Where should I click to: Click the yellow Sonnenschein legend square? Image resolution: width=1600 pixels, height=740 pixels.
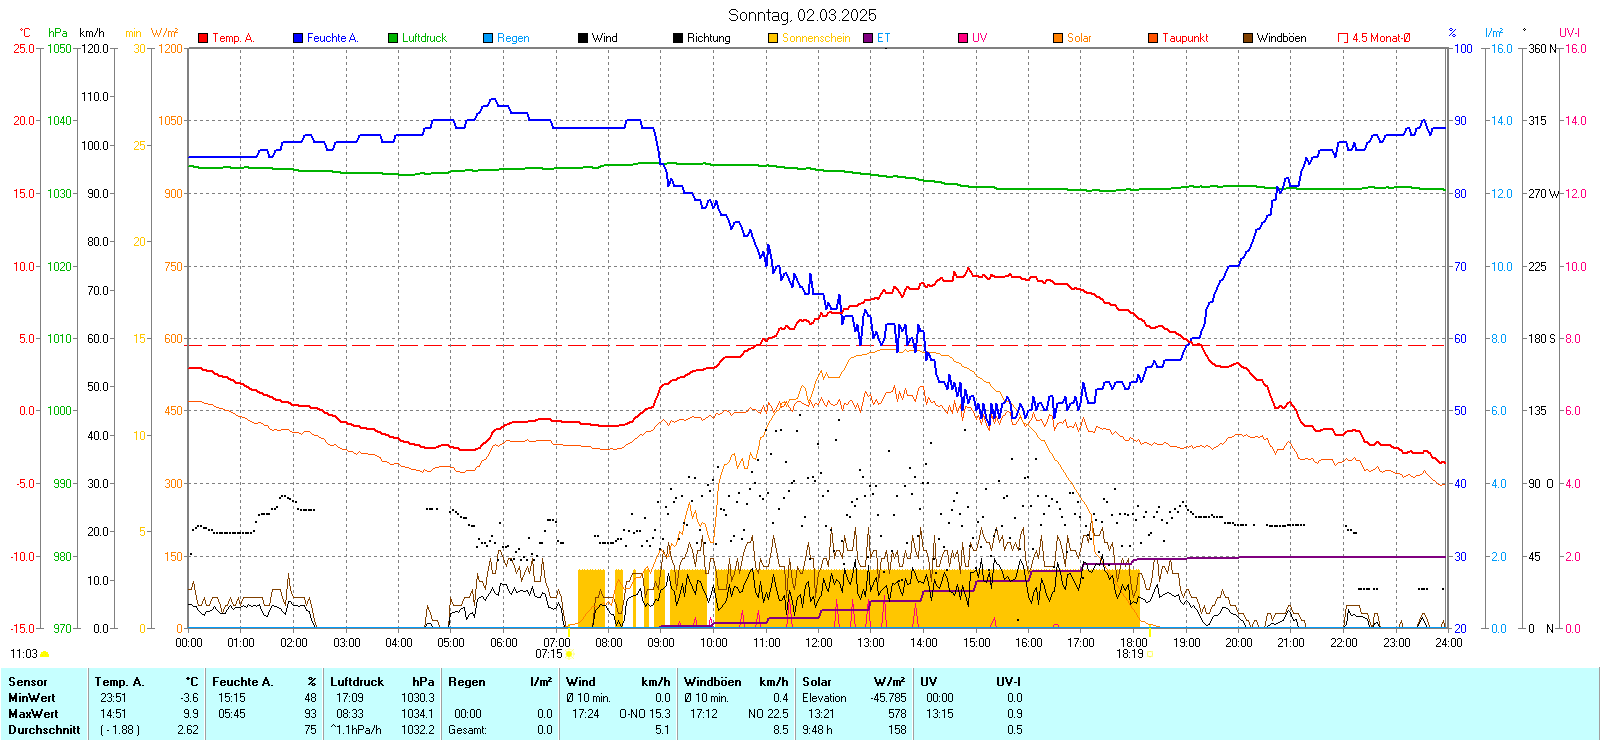(773, 38)
